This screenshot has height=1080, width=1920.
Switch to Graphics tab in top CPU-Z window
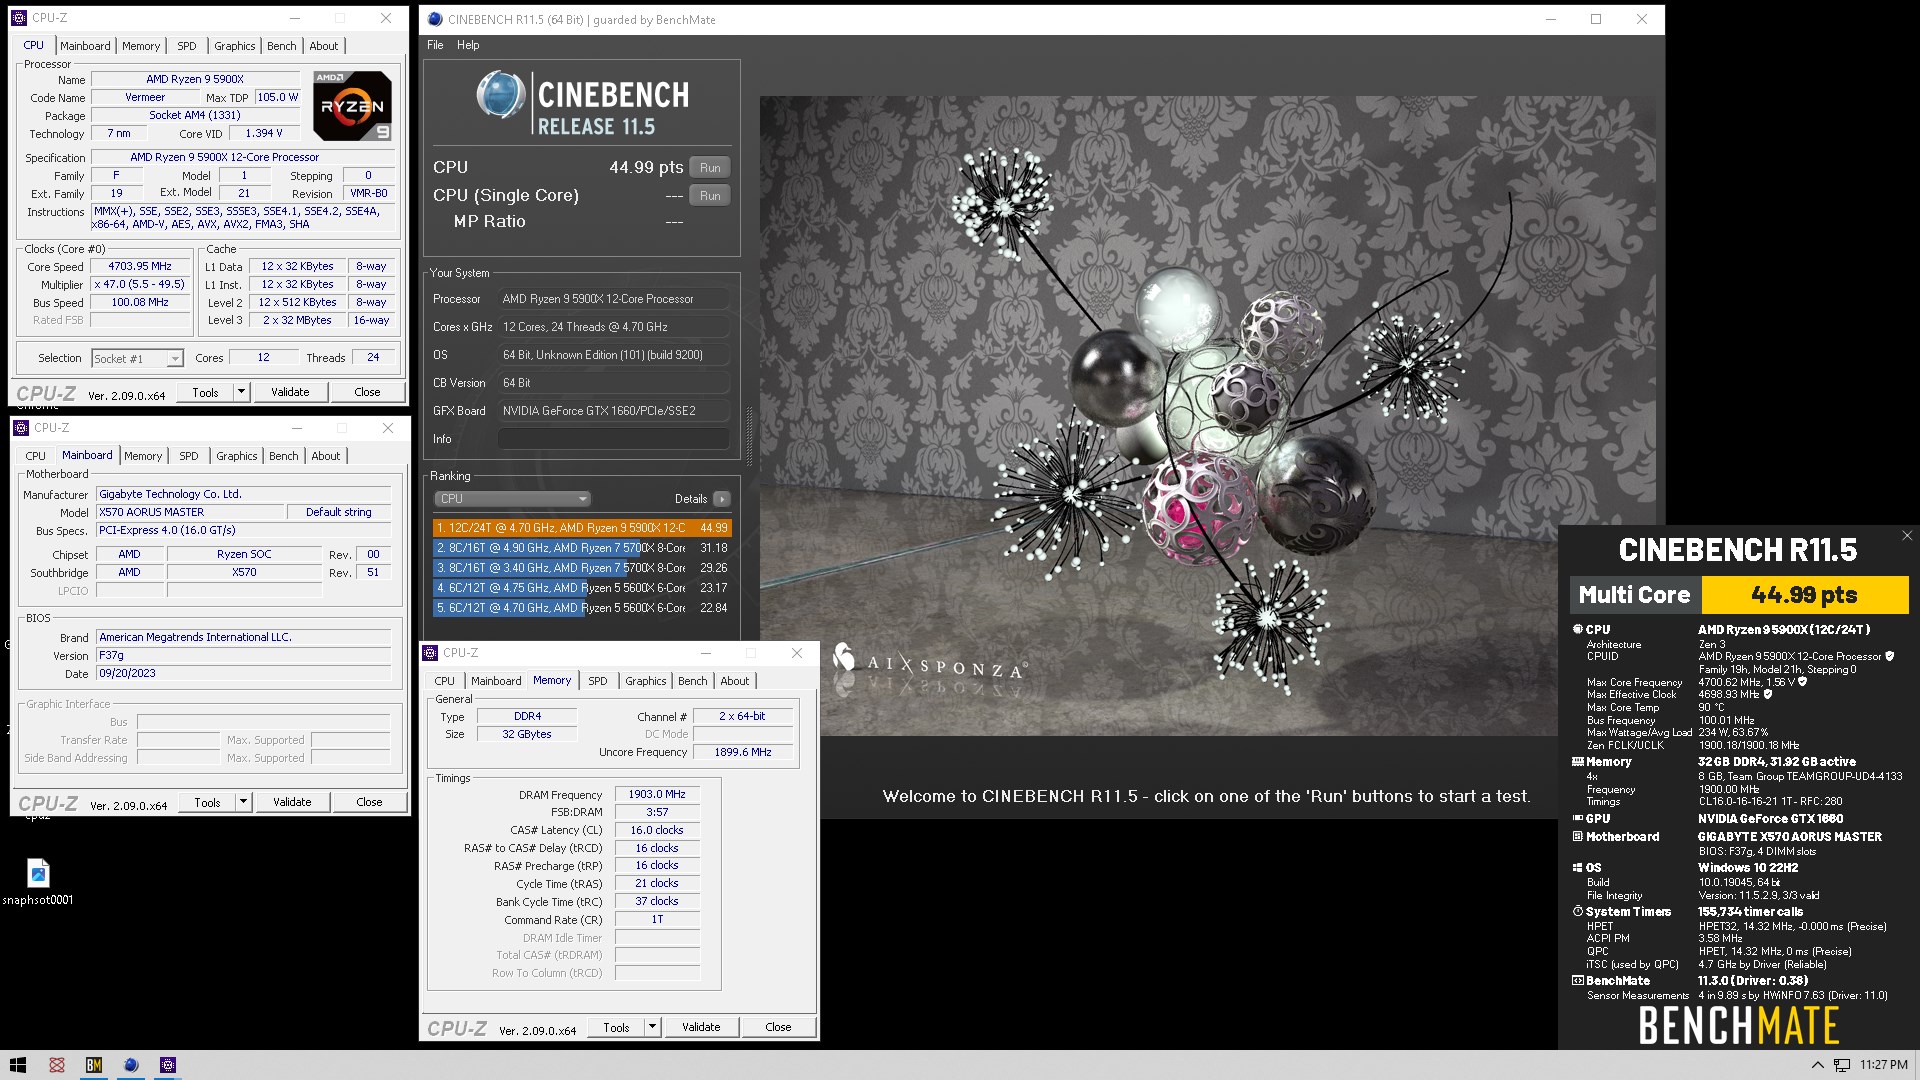click(235, 46)
